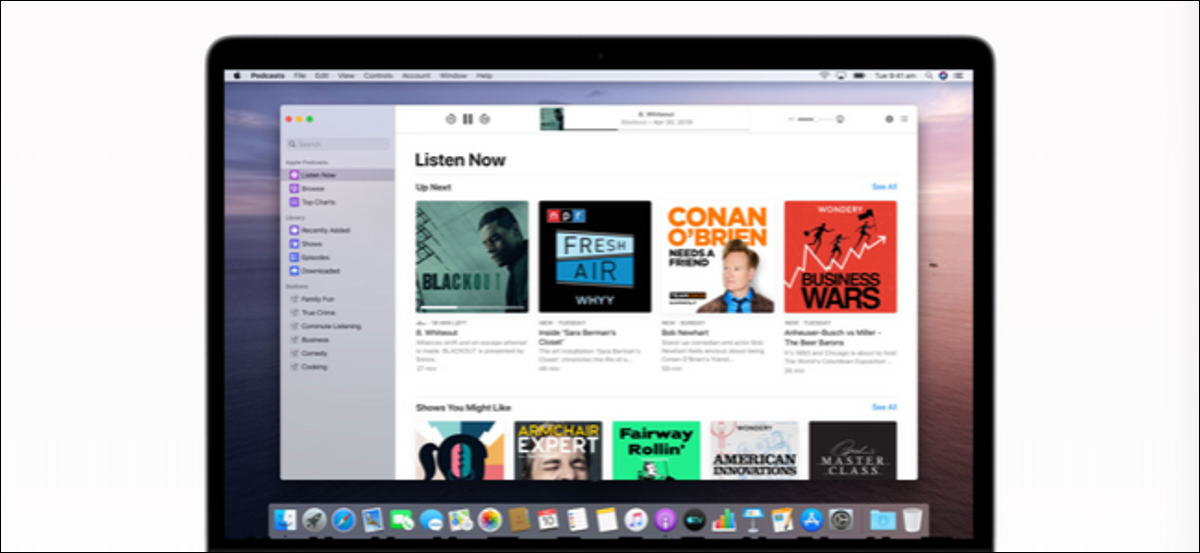Viewport: 1200px width, 553px height.
Task: Click the Wi-Fi status icon in the menu bar
Action: pyautogui.click(x=824, y=75)
